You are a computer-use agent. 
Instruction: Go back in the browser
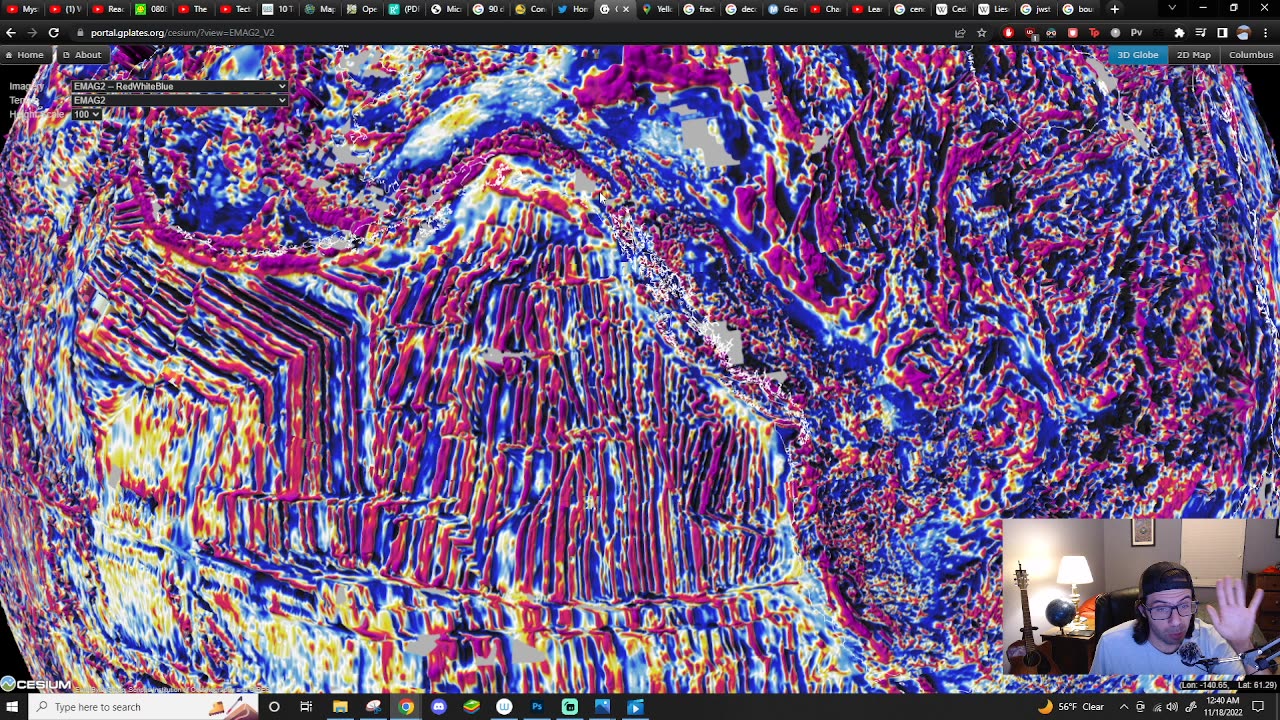tap(11, 32)
